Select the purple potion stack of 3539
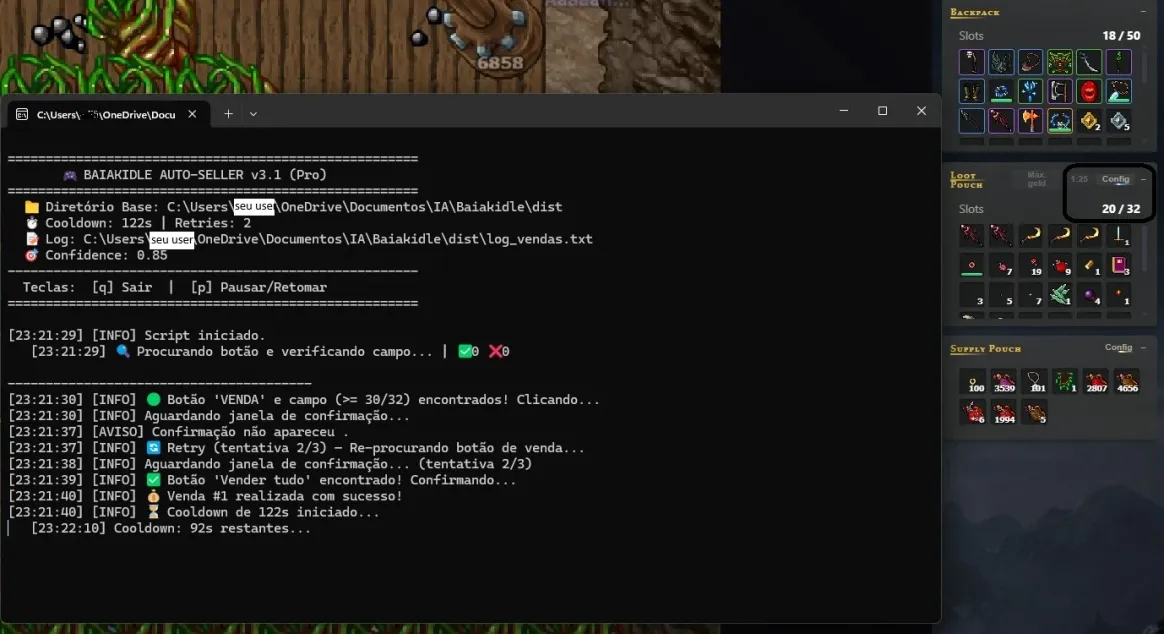 [1004, 382]
